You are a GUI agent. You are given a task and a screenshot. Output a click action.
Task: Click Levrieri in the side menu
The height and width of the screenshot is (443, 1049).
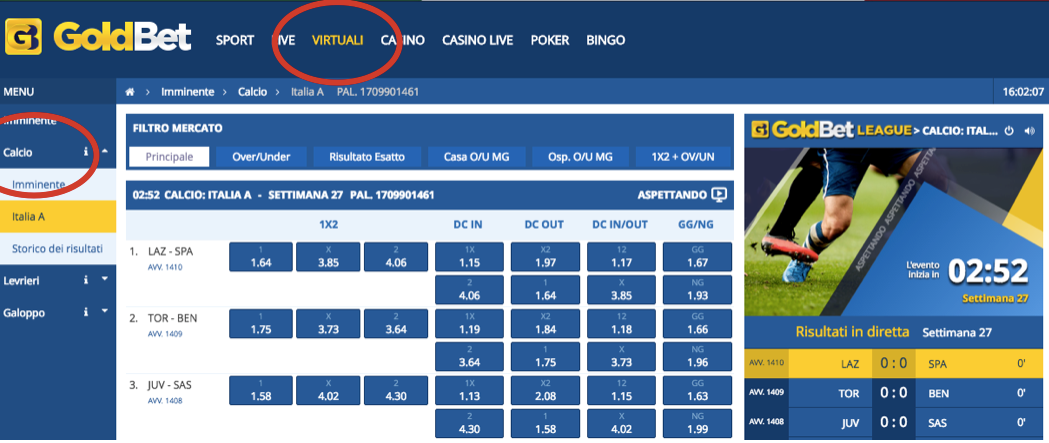tap(21, 280)
